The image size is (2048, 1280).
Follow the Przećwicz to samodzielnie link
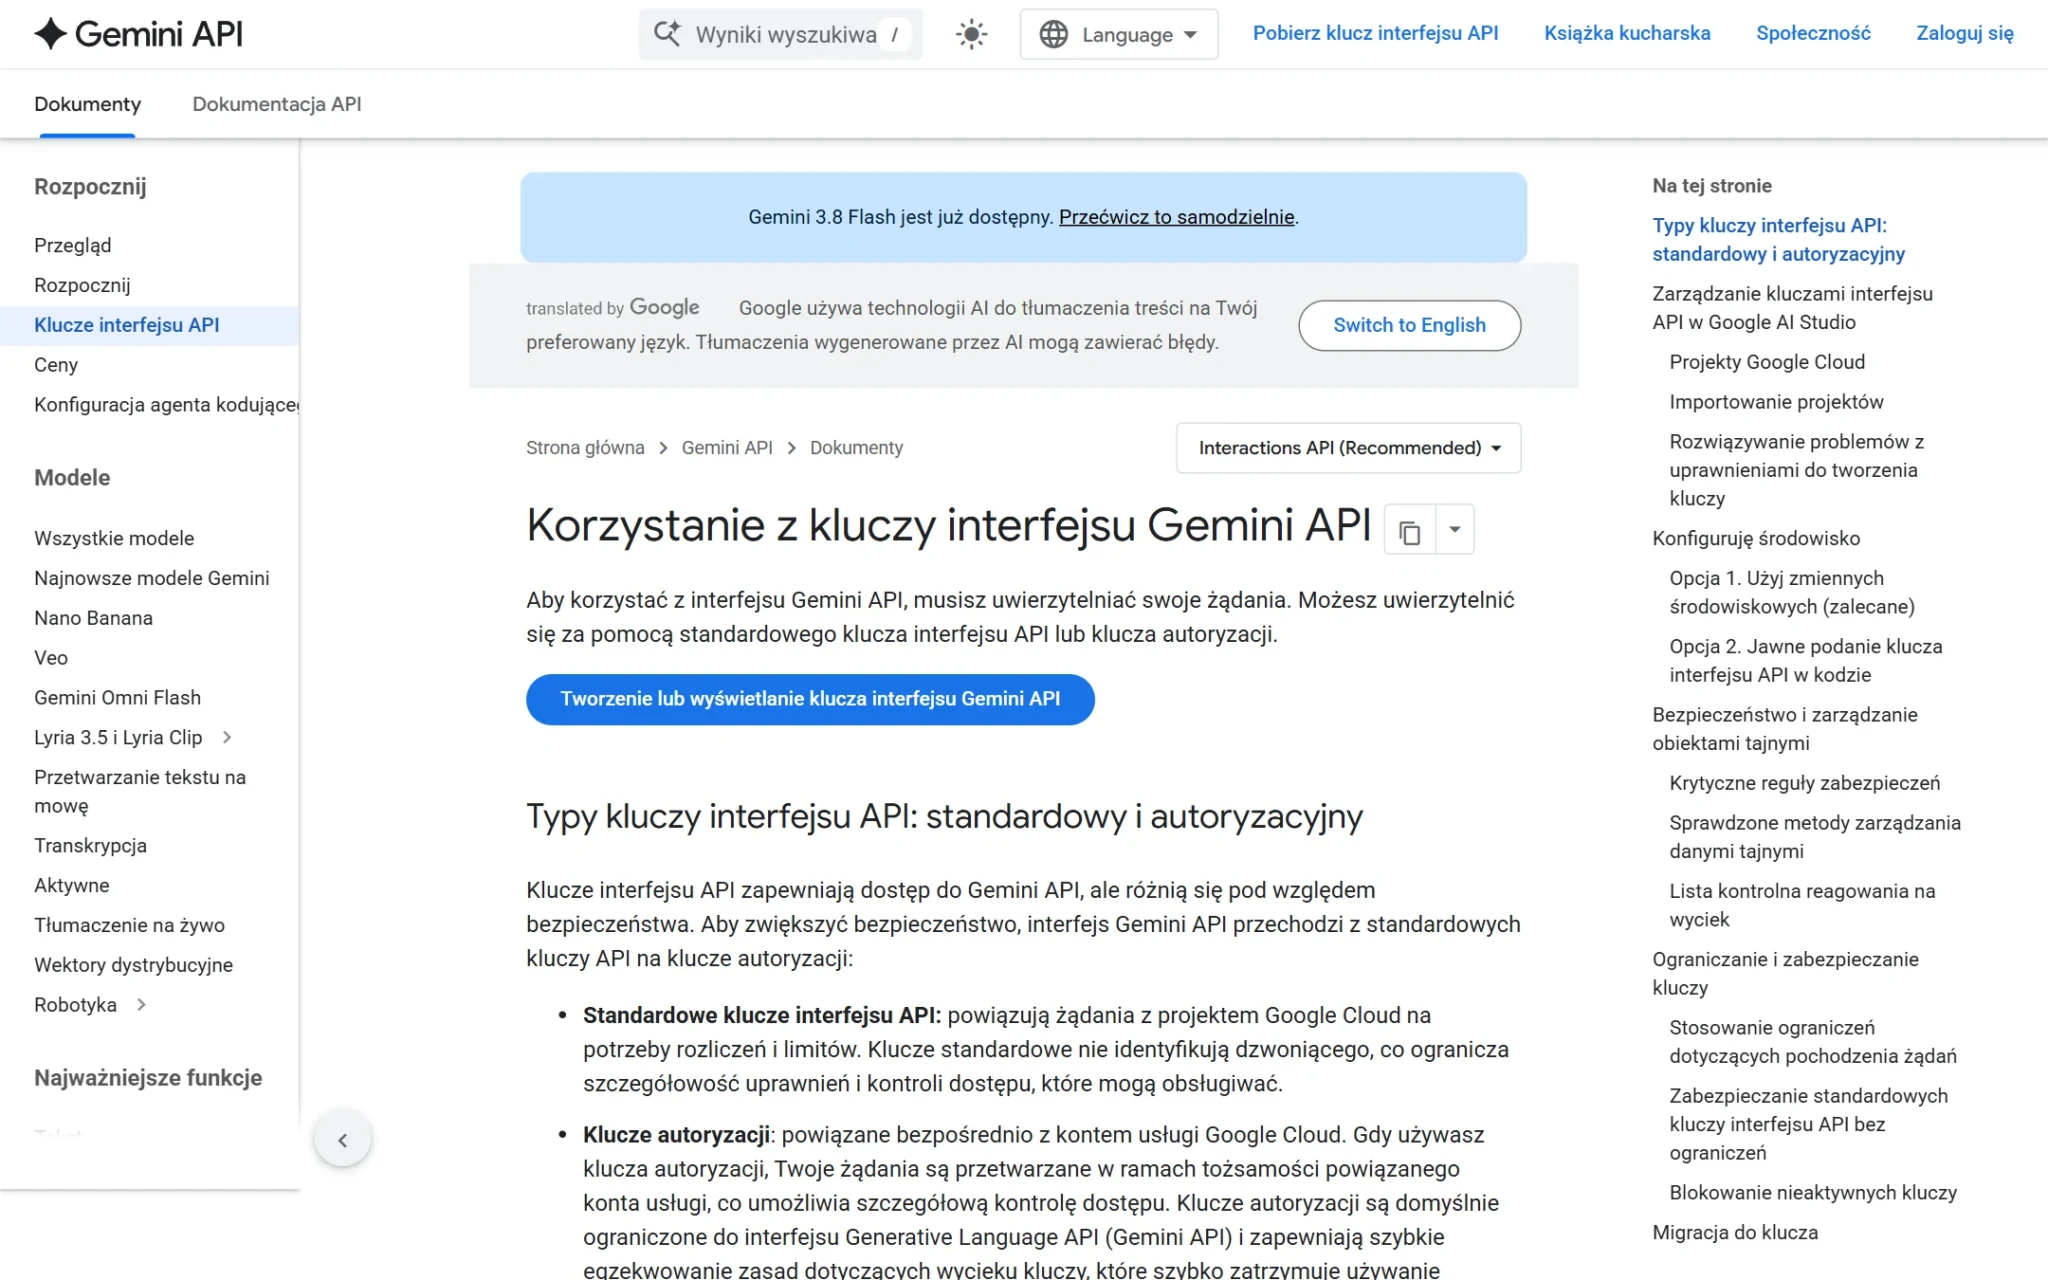1176,217
